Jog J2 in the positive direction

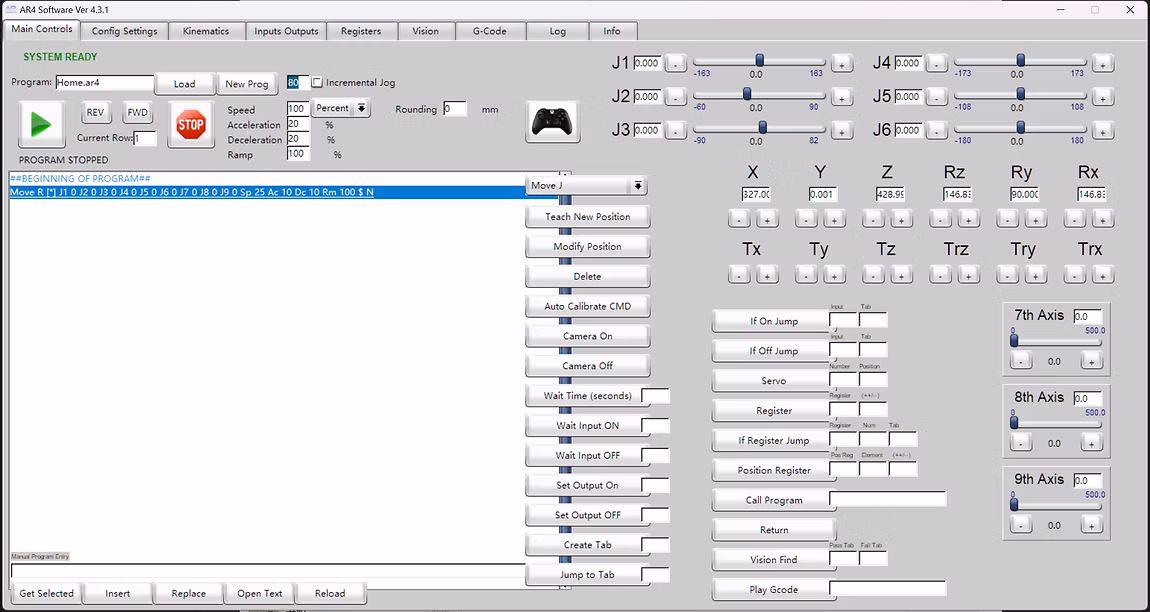coord(841,97)
